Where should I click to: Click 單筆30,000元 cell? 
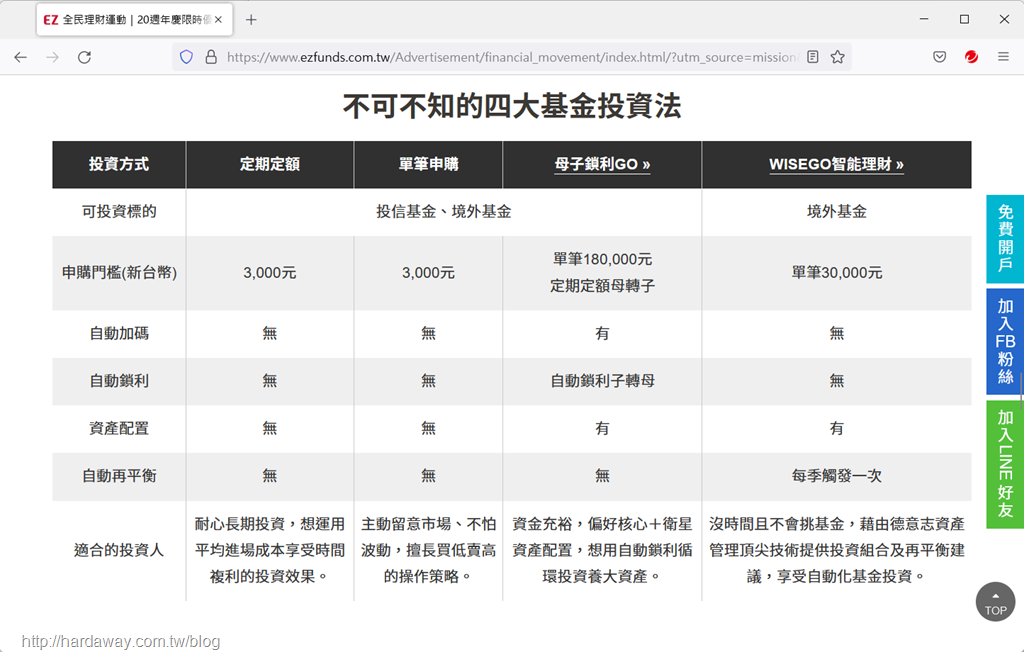coord(837,272)
